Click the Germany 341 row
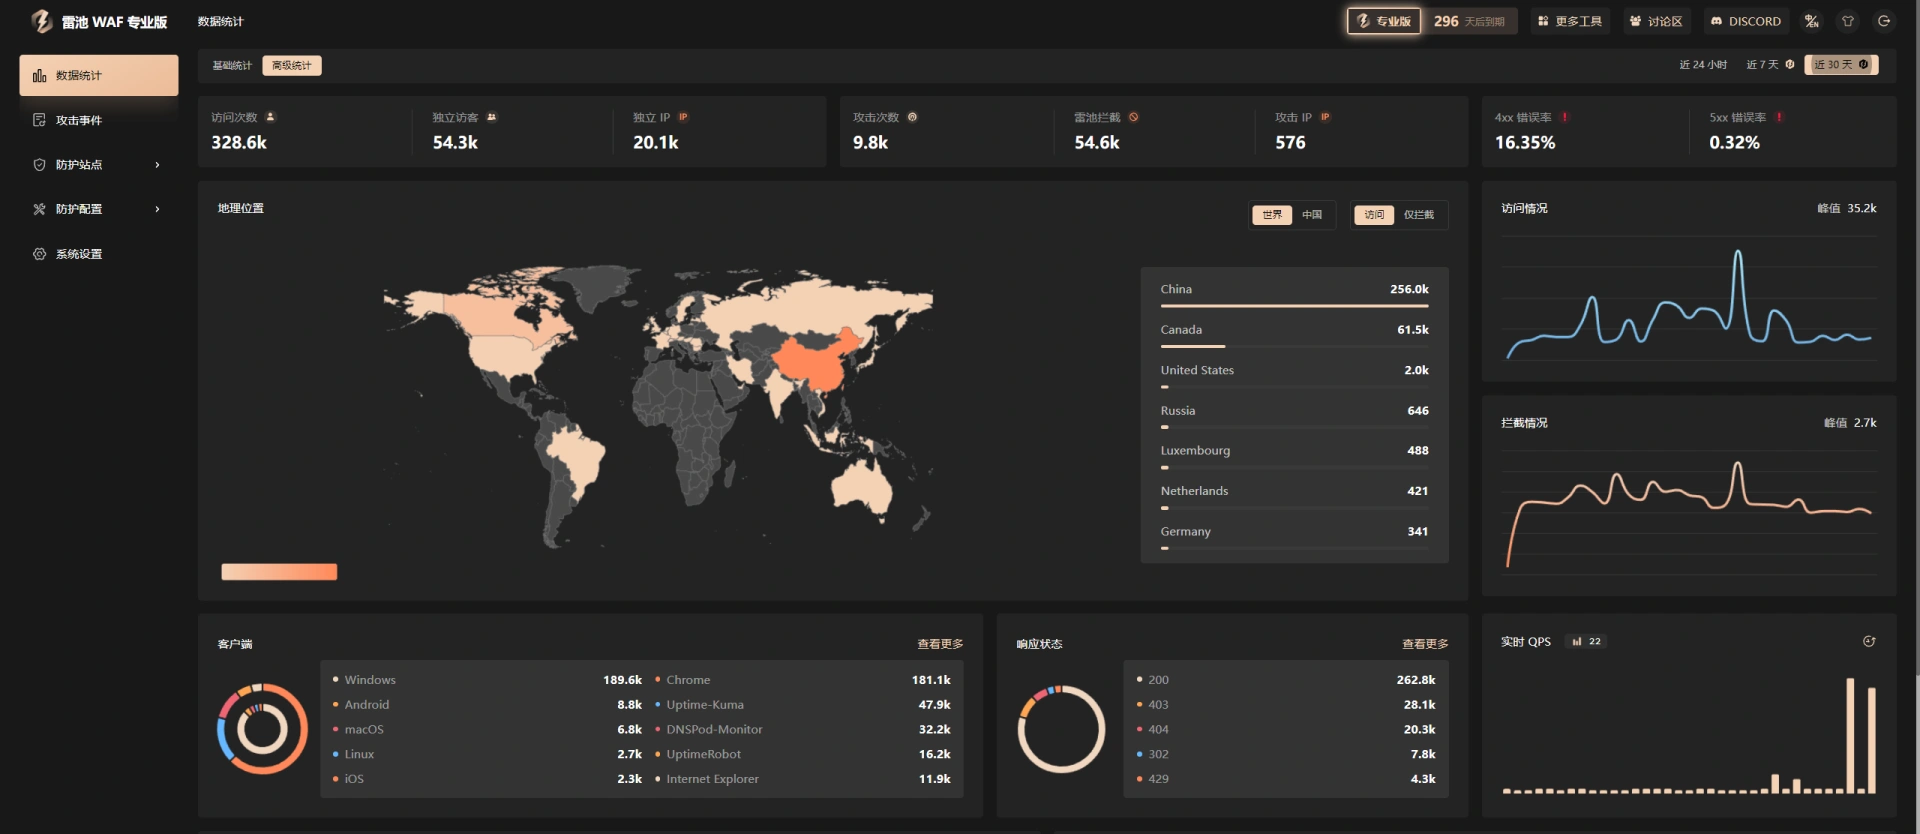Image resolution: width=1920 pixels, height=834 pixels. pyautogui.click(x=1294, y=537)
